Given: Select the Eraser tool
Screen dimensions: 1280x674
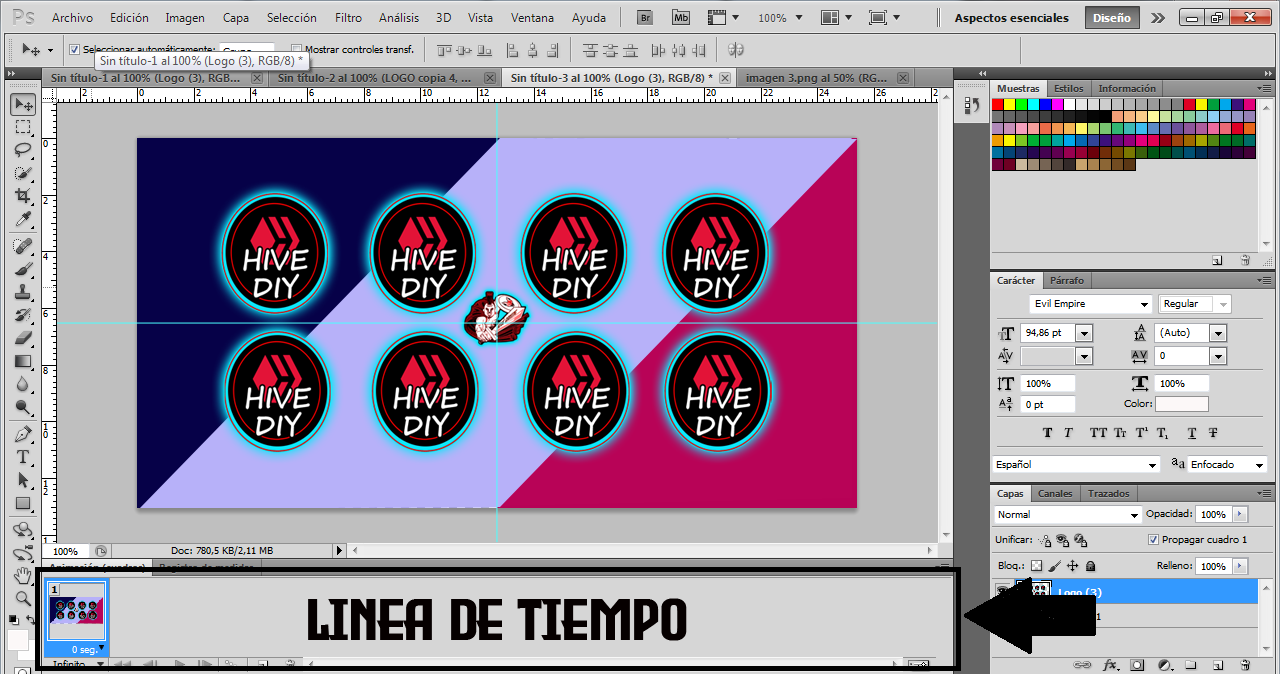Looking at the screenshot, I should 23,338.
